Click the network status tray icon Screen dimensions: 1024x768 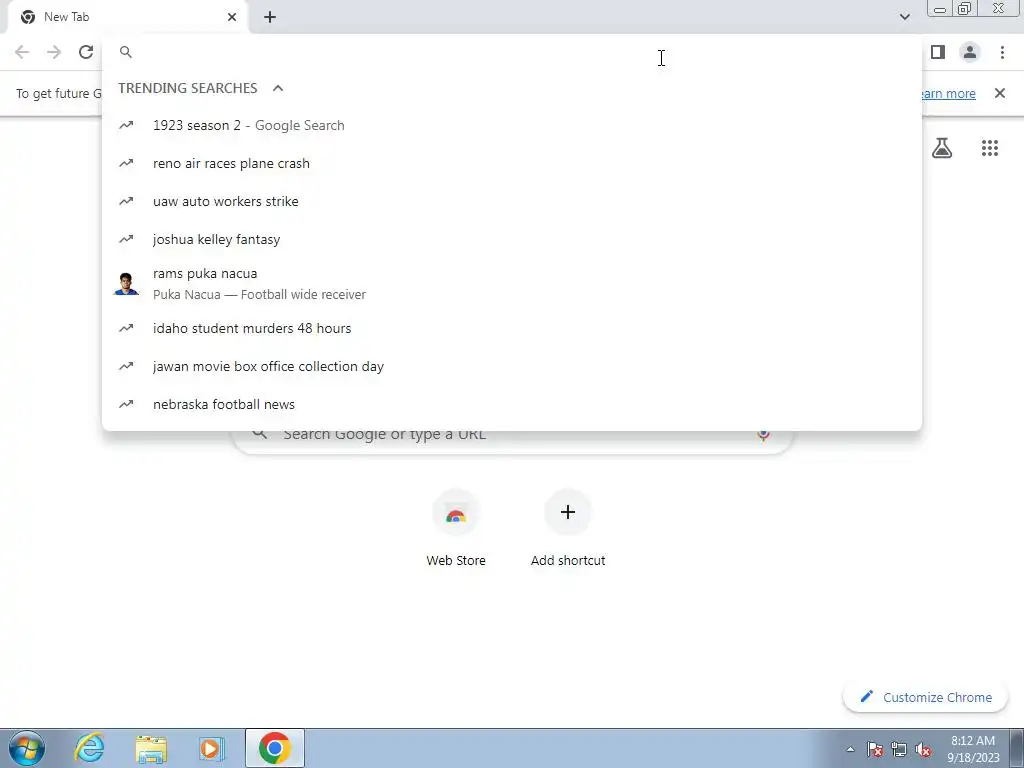point(899,749)
